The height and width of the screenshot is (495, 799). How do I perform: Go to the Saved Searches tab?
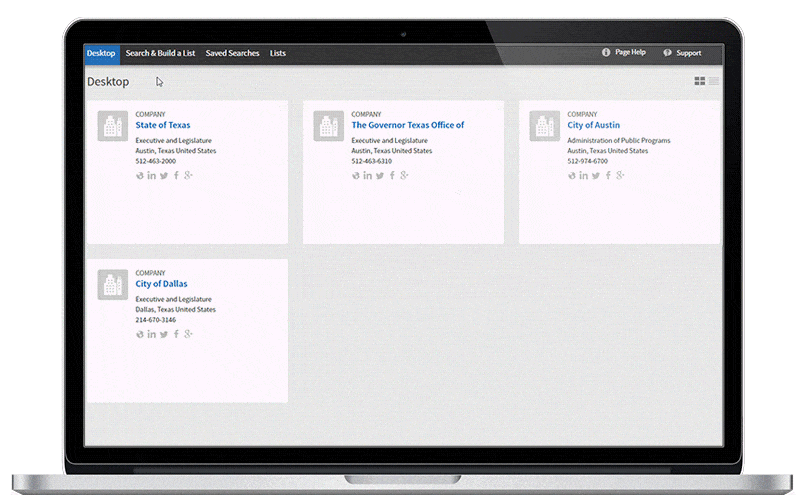(232, 53)
